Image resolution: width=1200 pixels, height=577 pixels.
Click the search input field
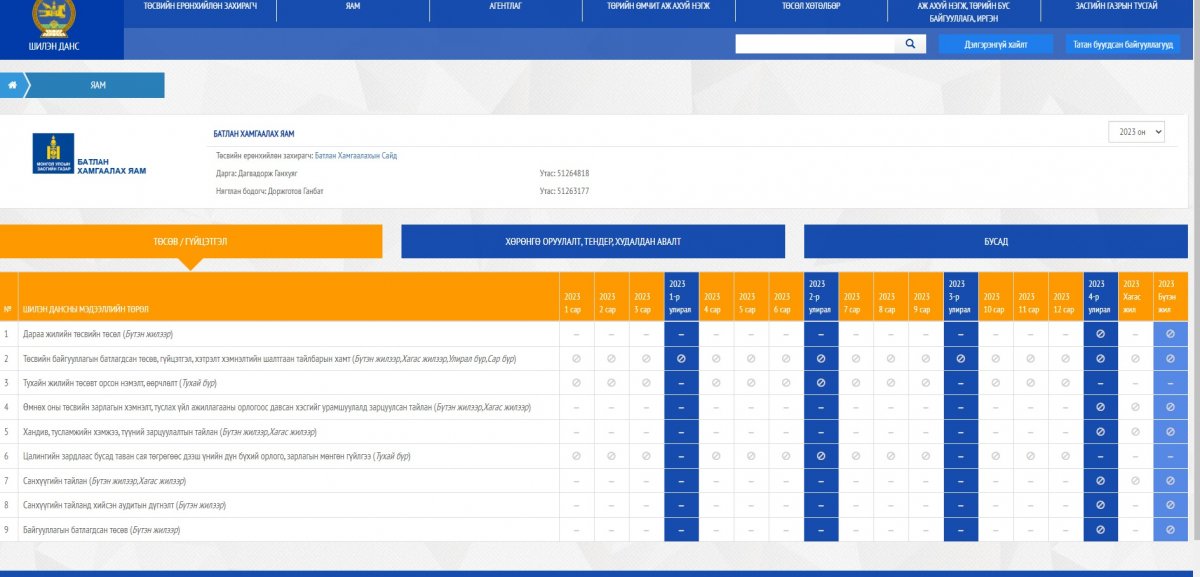(815, 44)
